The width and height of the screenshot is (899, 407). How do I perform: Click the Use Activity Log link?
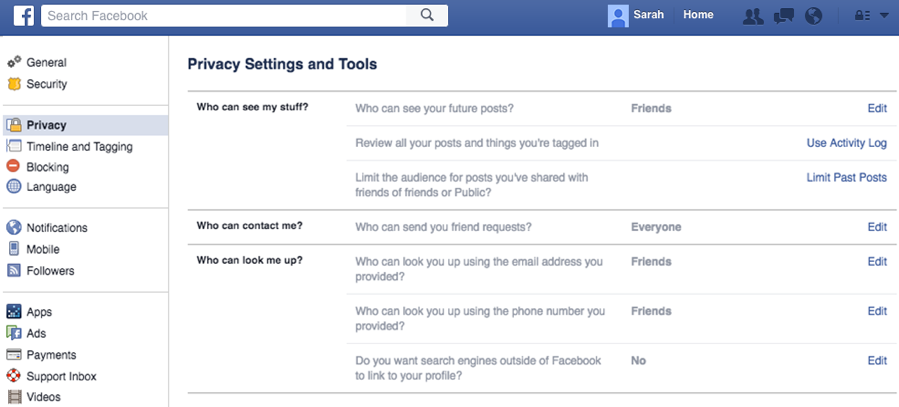click(846, 143)
